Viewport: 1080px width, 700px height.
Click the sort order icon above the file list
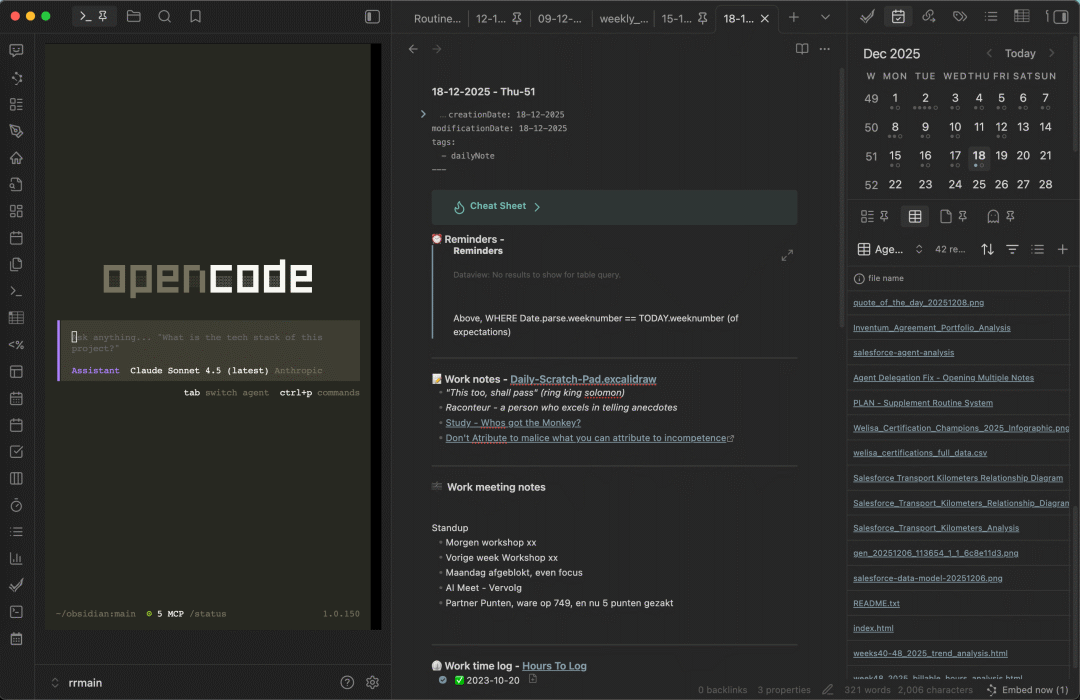987,249
